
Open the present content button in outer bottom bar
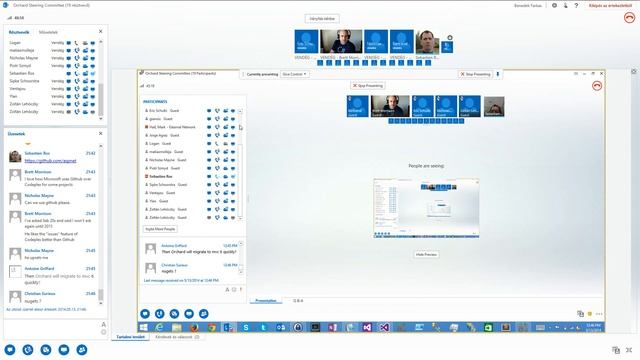[64, 350]
